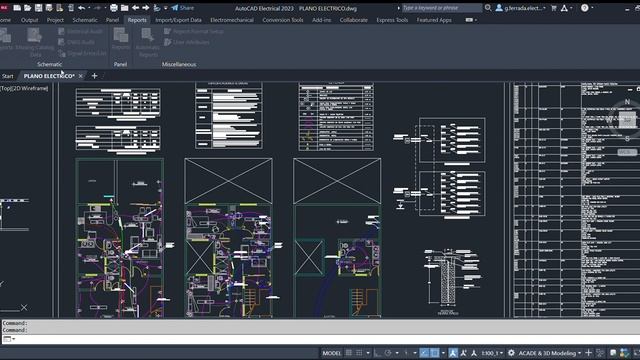
Task: Click the Save As icon
Action: pos(49,8)
